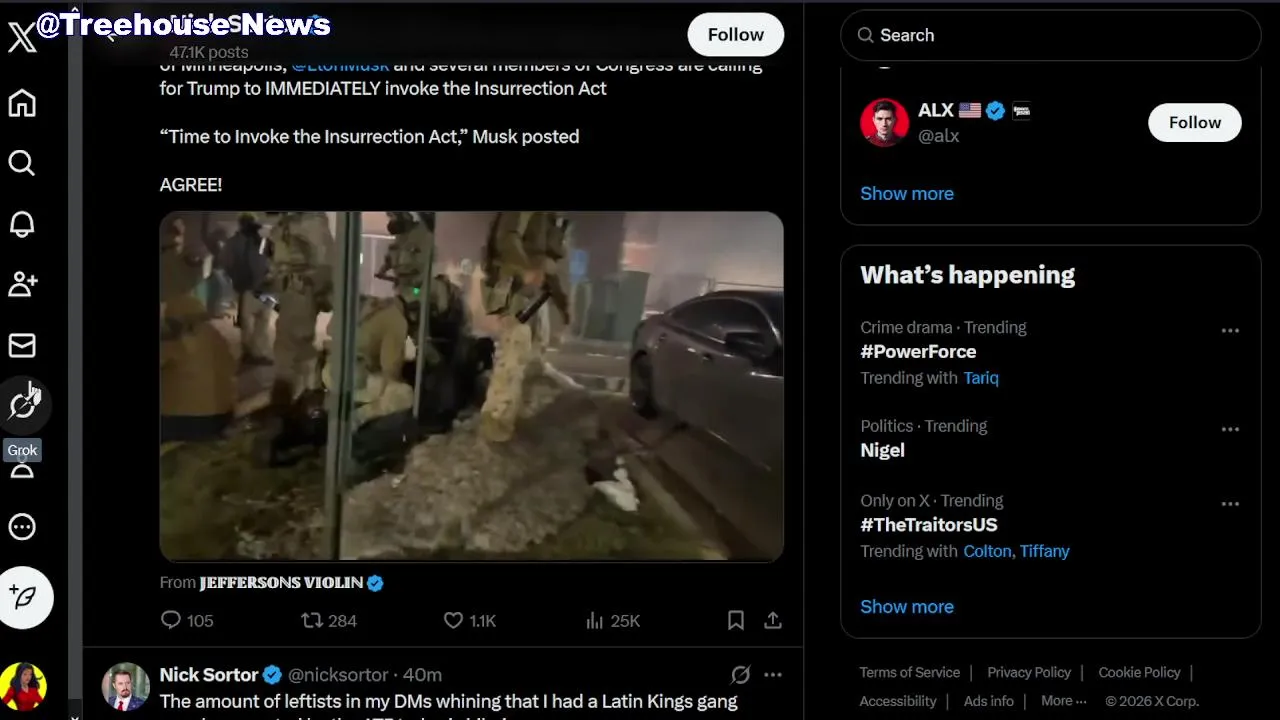Bookmark the Insurrection Act post
The height and width of the screenshot is (720, 1280).
coord(736,621)
